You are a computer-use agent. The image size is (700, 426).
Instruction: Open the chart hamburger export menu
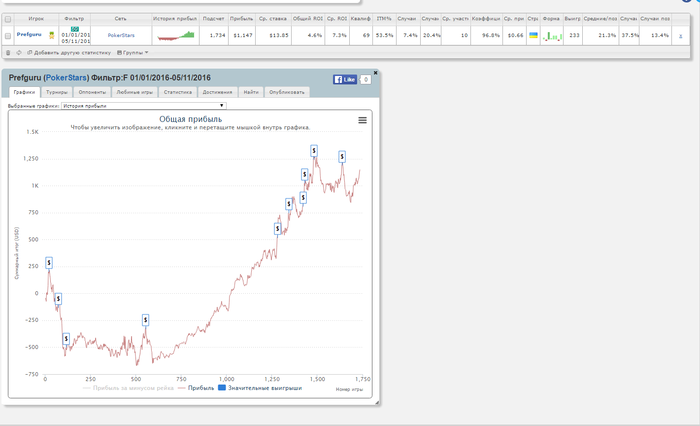click(x=362, y=120)
